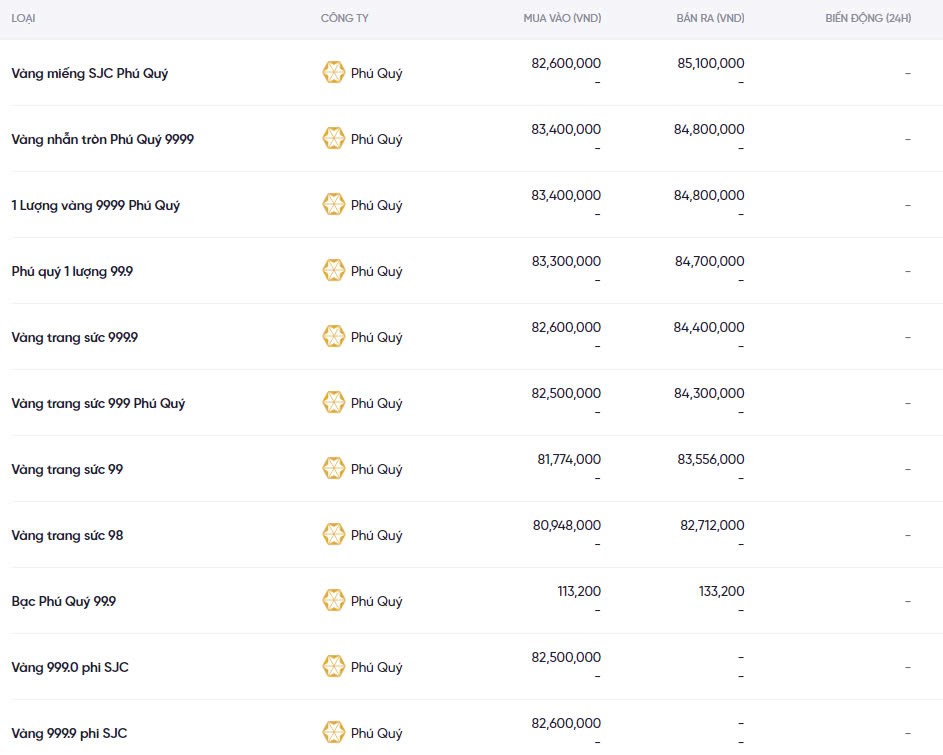Screen dimensions: 943x755
Task: Click the BIẾN ĐỘNG (24H) column header
Action: [867, 19]
